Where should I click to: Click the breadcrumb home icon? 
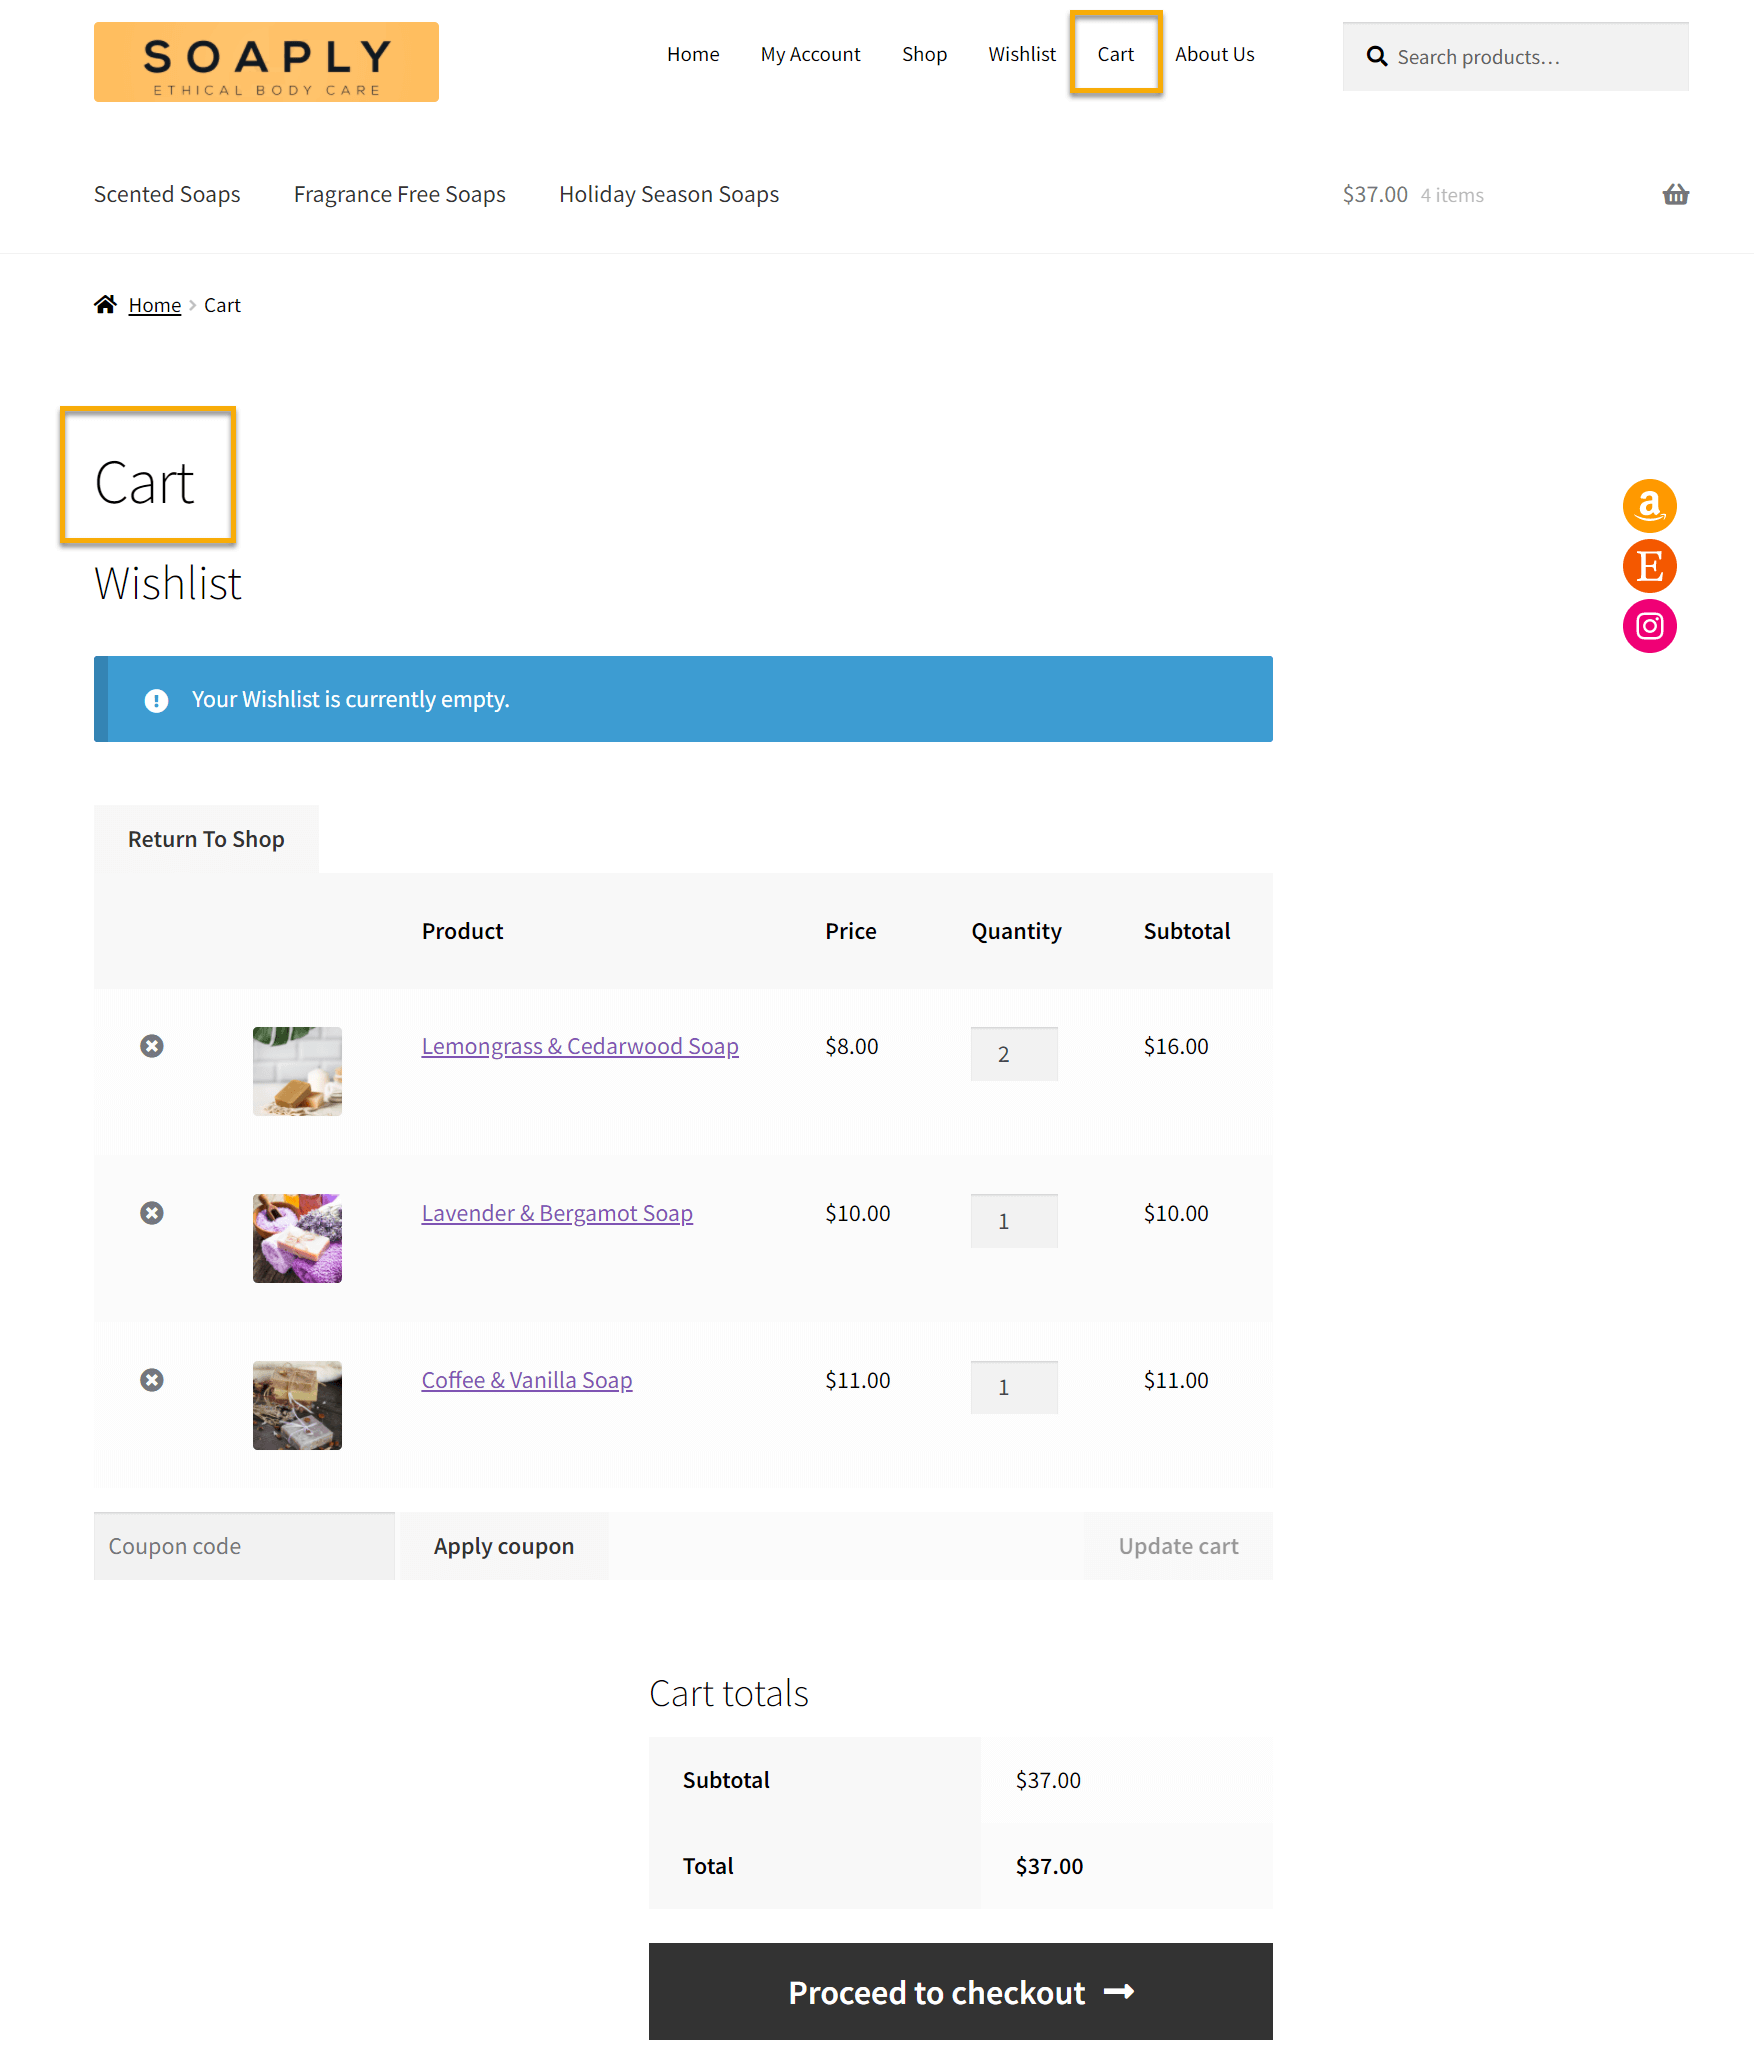coord(105,304)
